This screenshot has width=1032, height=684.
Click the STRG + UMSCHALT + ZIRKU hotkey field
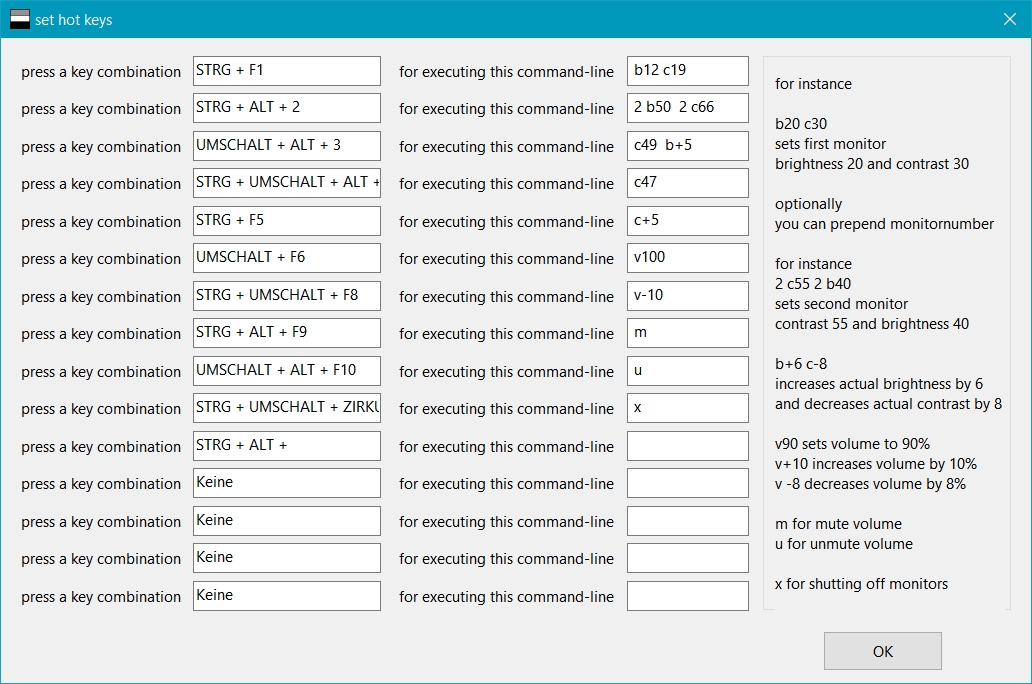286,408
